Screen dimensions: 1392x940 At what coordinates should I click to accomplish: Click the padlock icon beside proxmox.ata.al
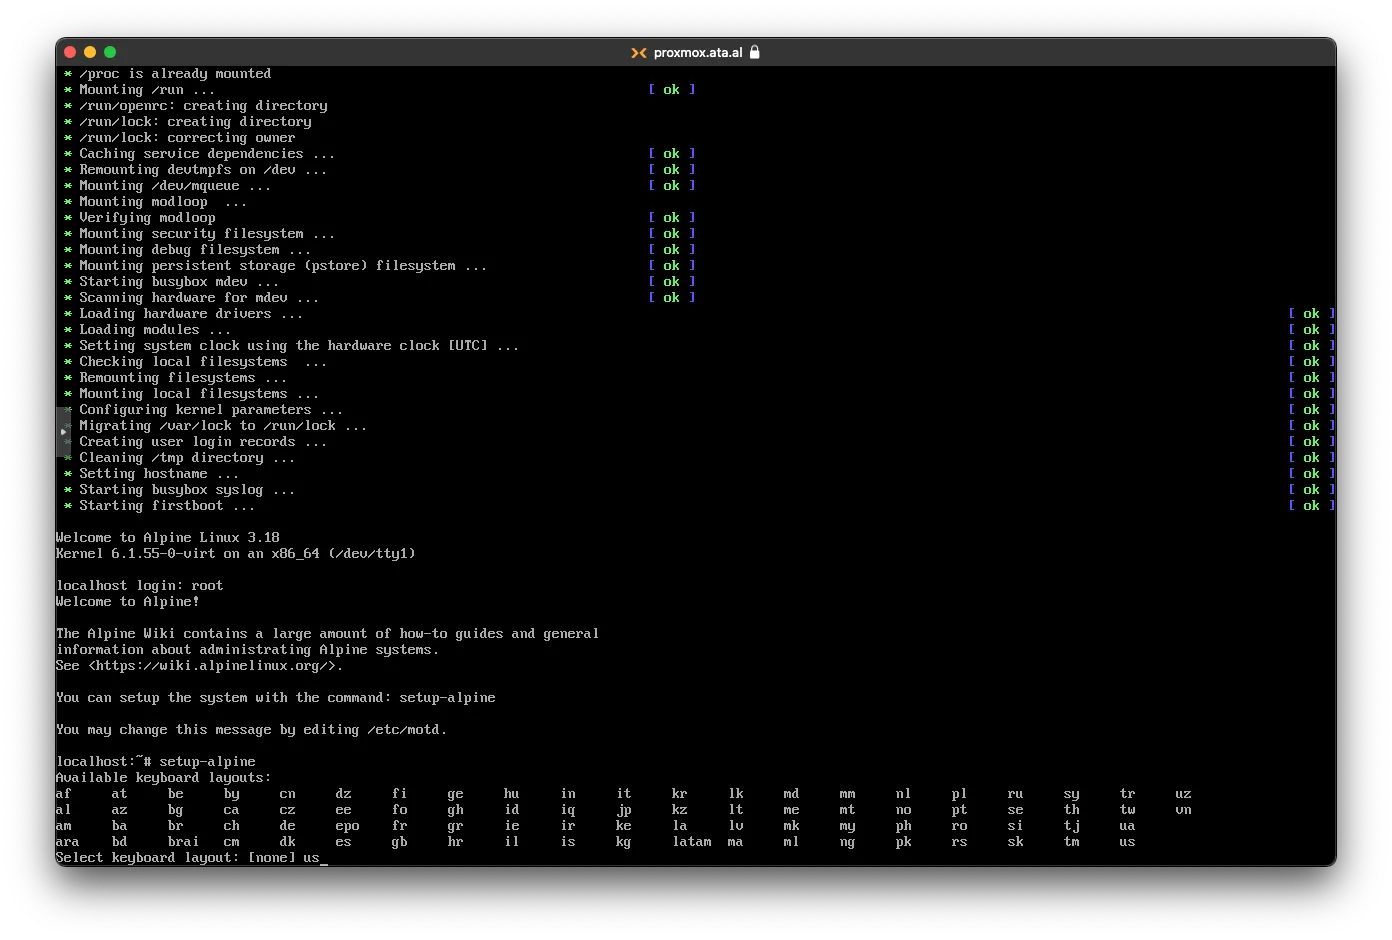click(x=754, y=52)
